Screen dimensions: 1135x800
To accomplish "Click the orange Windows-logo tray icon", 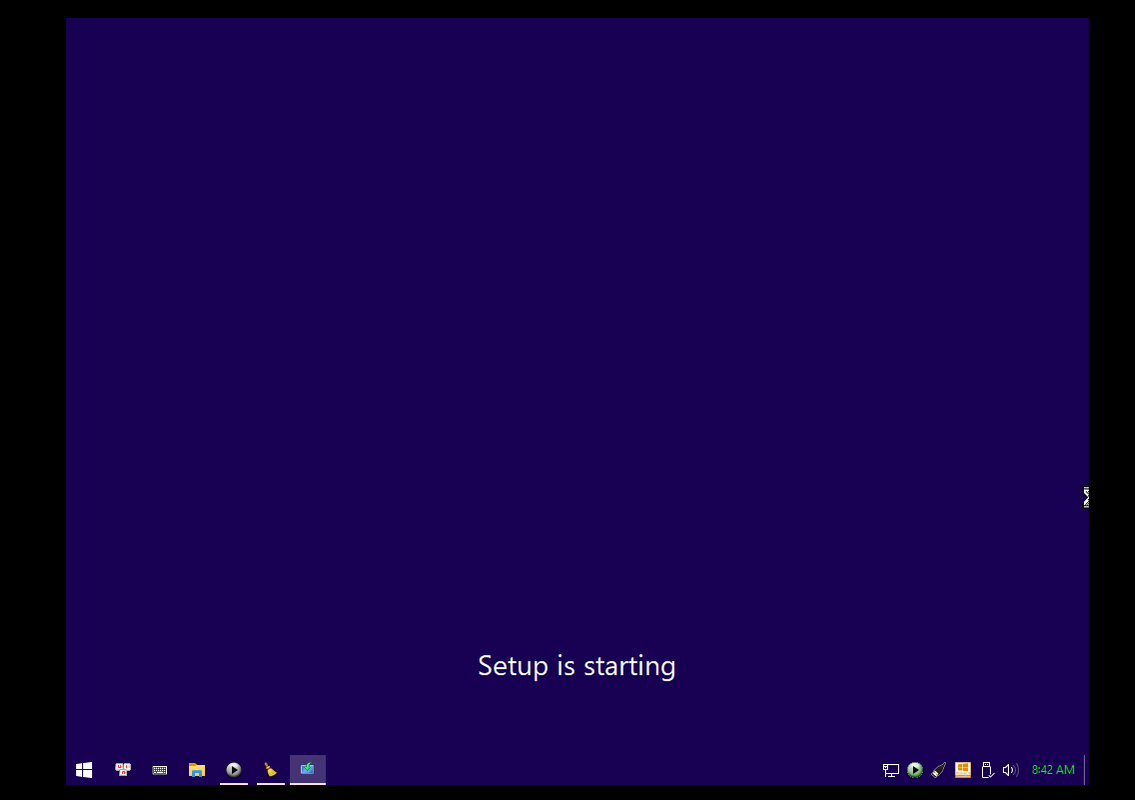I will [x=963, y=770].
